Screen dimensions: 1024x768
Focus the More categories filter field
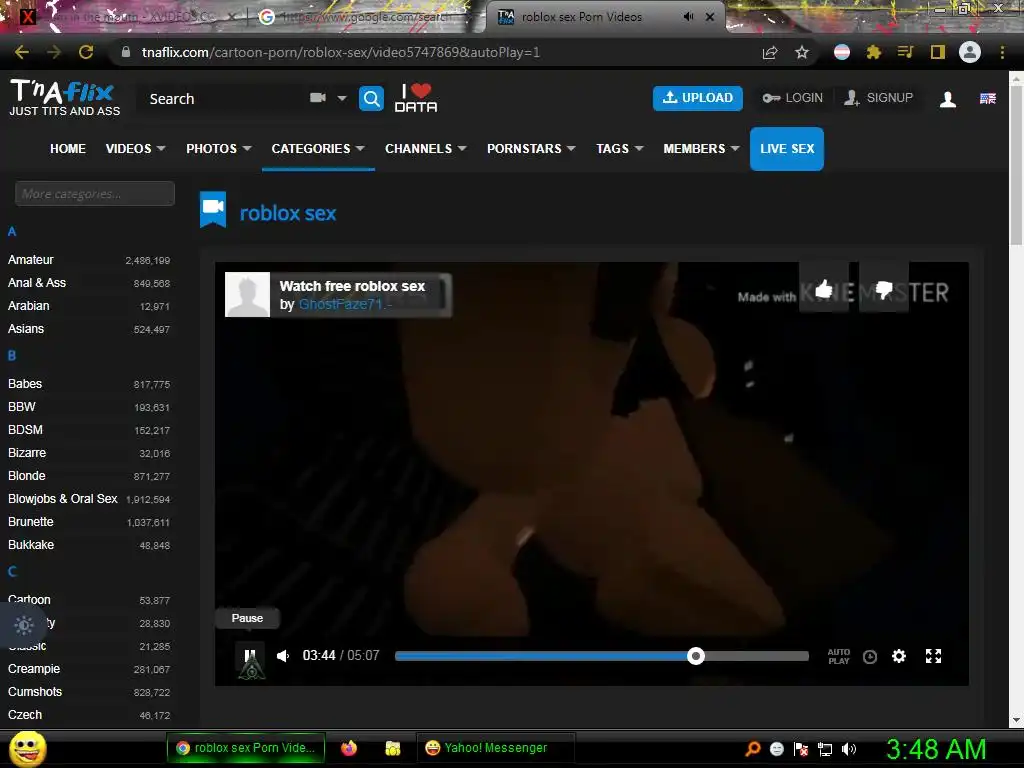[x=95, y=193]
